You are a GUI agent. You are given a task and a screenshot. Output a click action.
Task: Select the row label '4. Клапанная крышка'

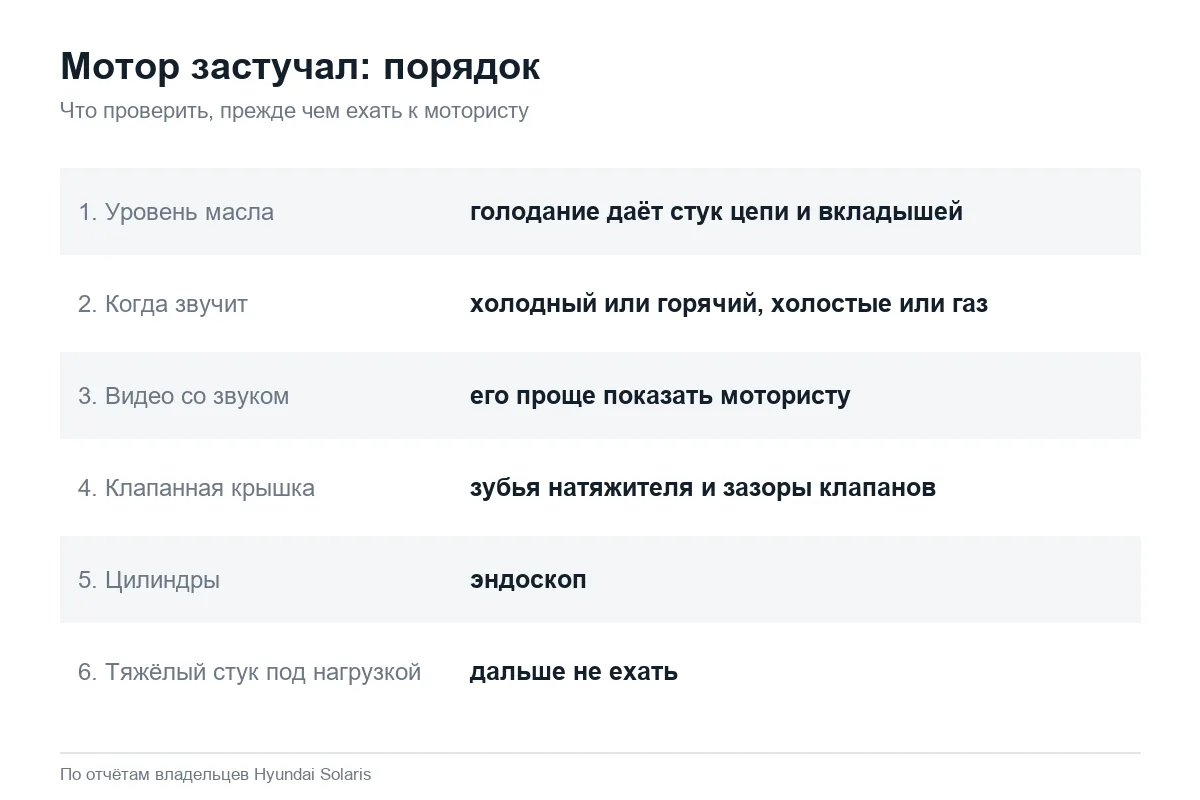click(x=197, y=488)
